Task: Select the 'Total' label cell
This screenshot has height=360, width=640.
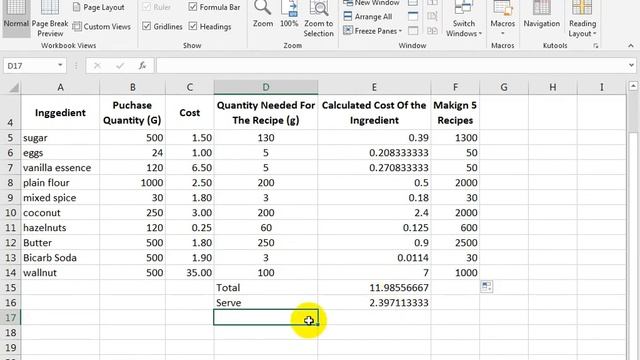Action: click(266, 288)
